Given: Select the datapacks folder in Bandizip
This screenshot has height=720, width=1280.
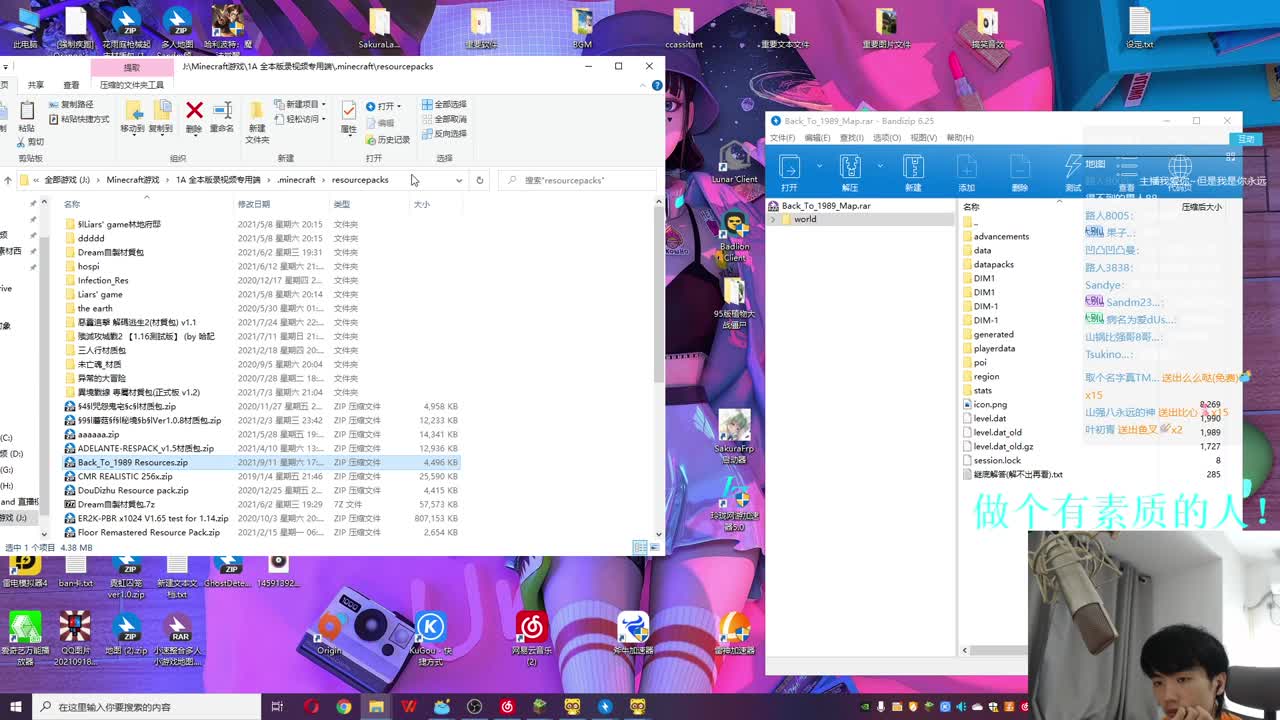Looking at the screenshot, I should pyautogui.click(x=994, y=264).
